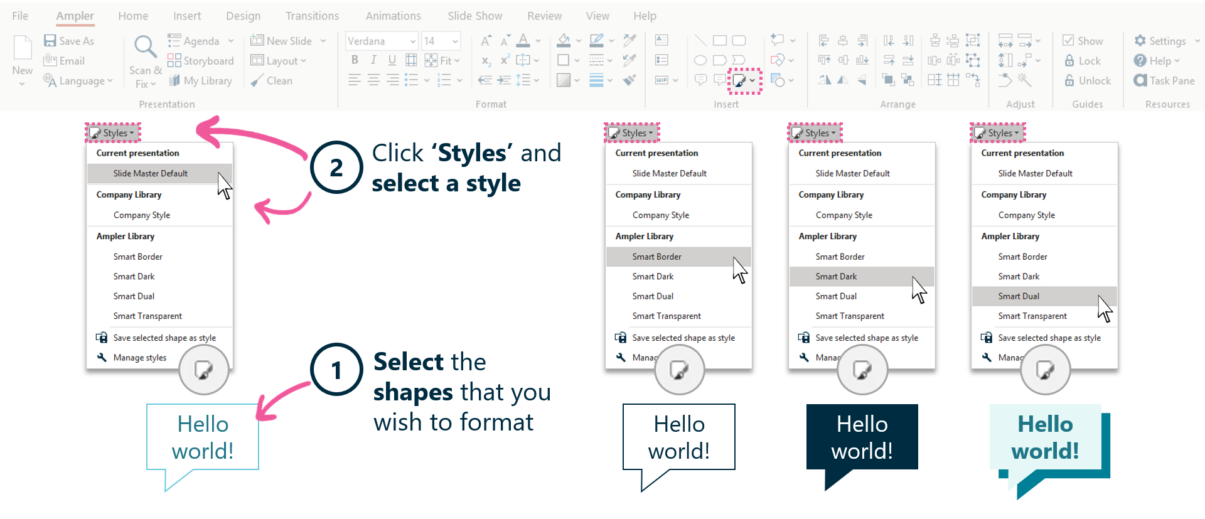Click the Email button in Presentation group

click(64, 61)
